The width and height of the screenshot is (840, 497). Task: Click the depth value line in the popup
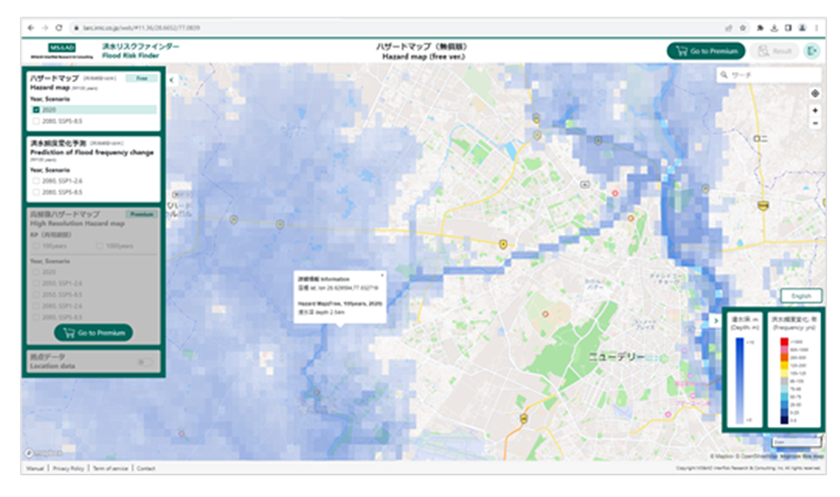[x=321, y=312]
